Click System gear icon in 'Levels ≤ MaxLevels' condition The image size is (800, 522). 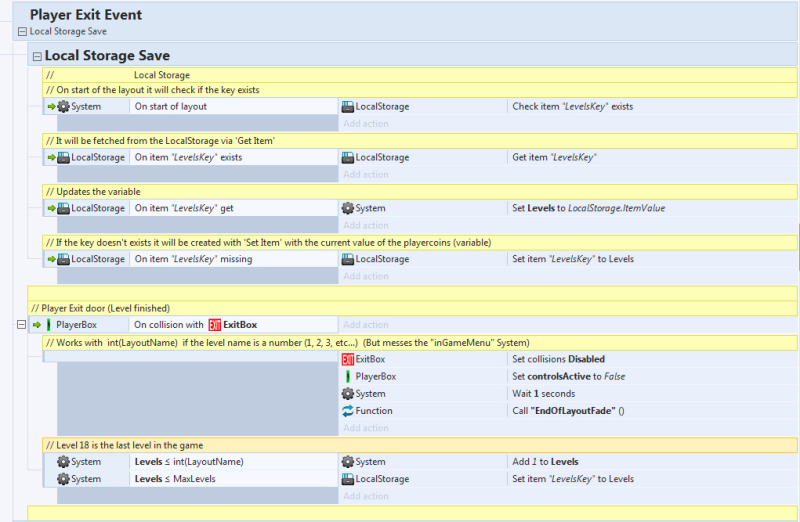(63, 479)
